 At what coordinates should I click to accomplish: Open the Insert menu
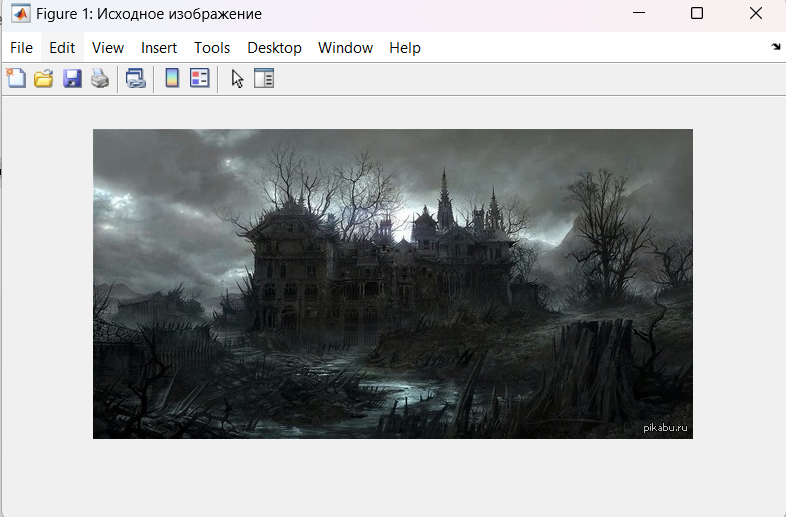159,48
